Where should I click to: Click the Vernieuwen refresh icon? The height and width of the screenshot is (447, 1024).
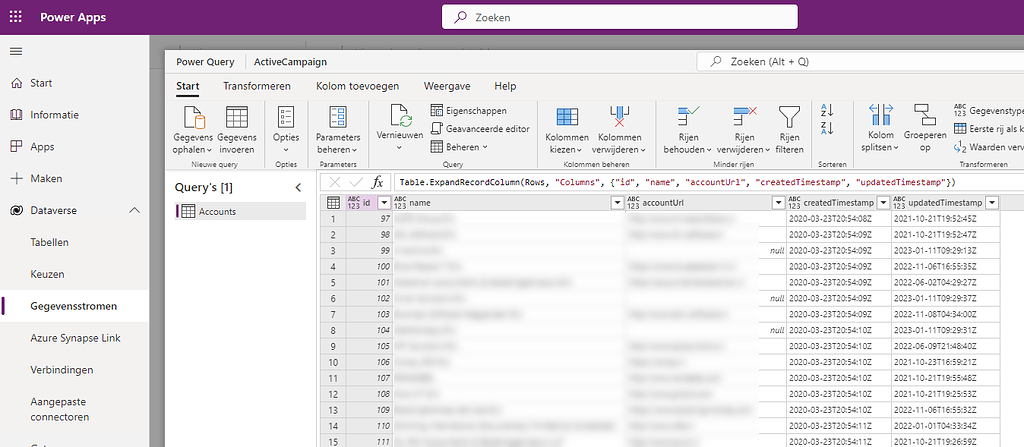coord(400,115)
